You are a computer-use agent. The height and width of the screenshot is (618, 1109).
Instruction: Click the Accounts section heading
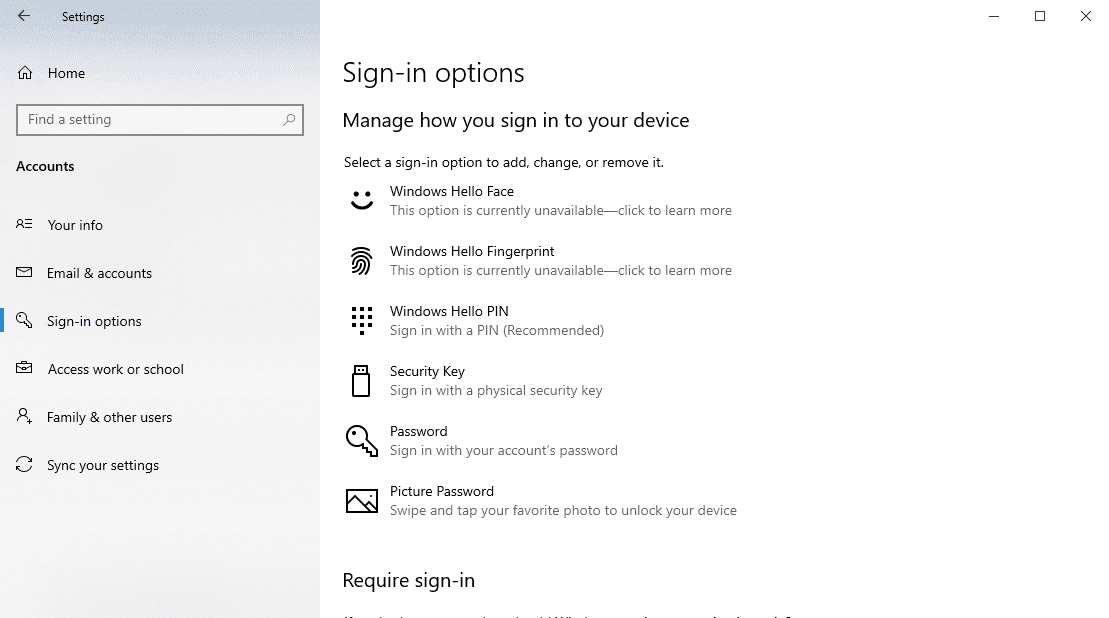coord(45,166)
